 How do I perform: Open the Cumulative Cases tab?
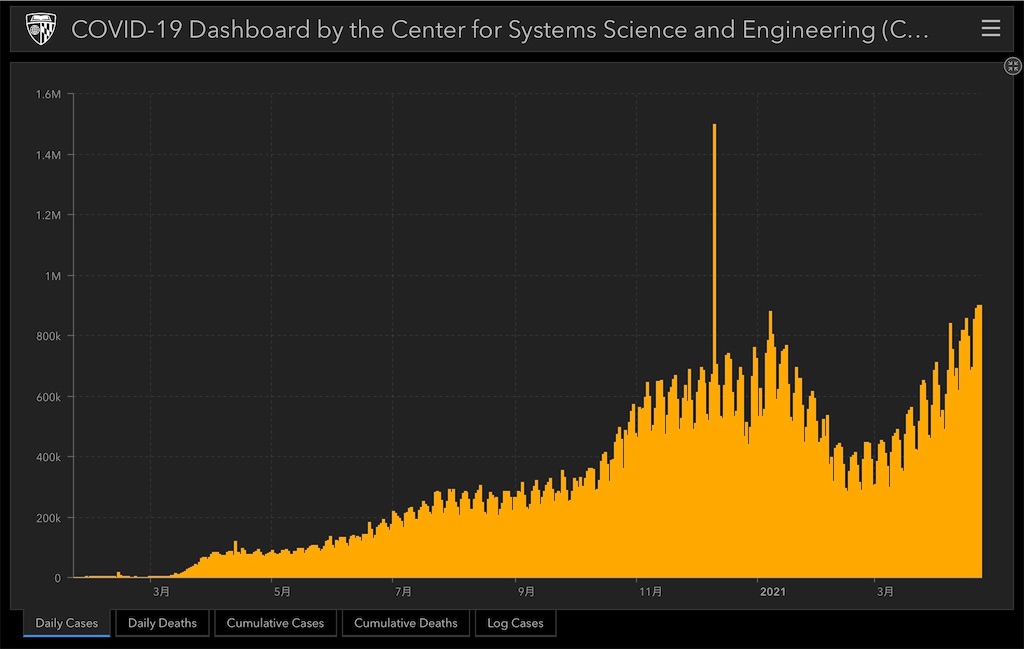[275, 623]
